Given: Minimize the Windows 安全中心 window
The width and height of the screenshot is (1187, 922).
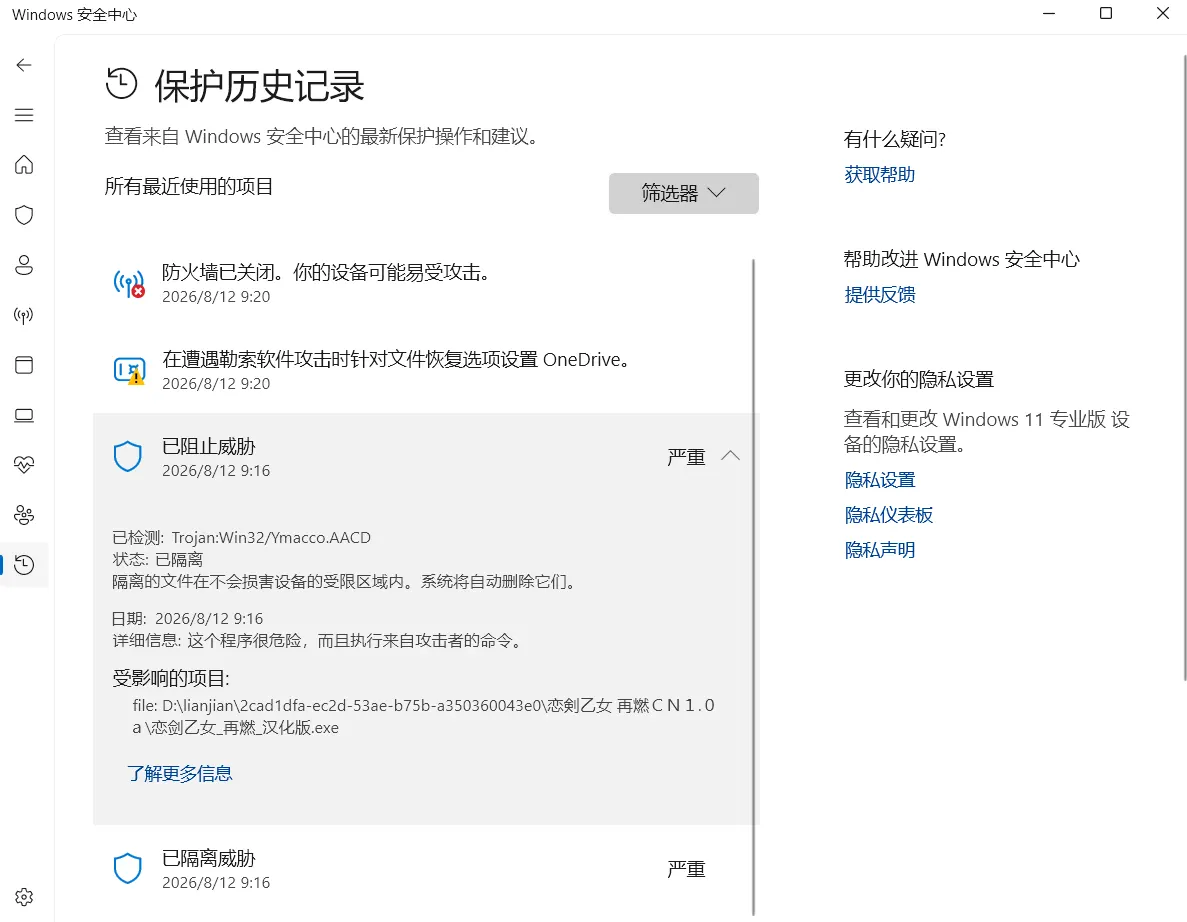Looking at the screenshot, I should [1048, 14].
